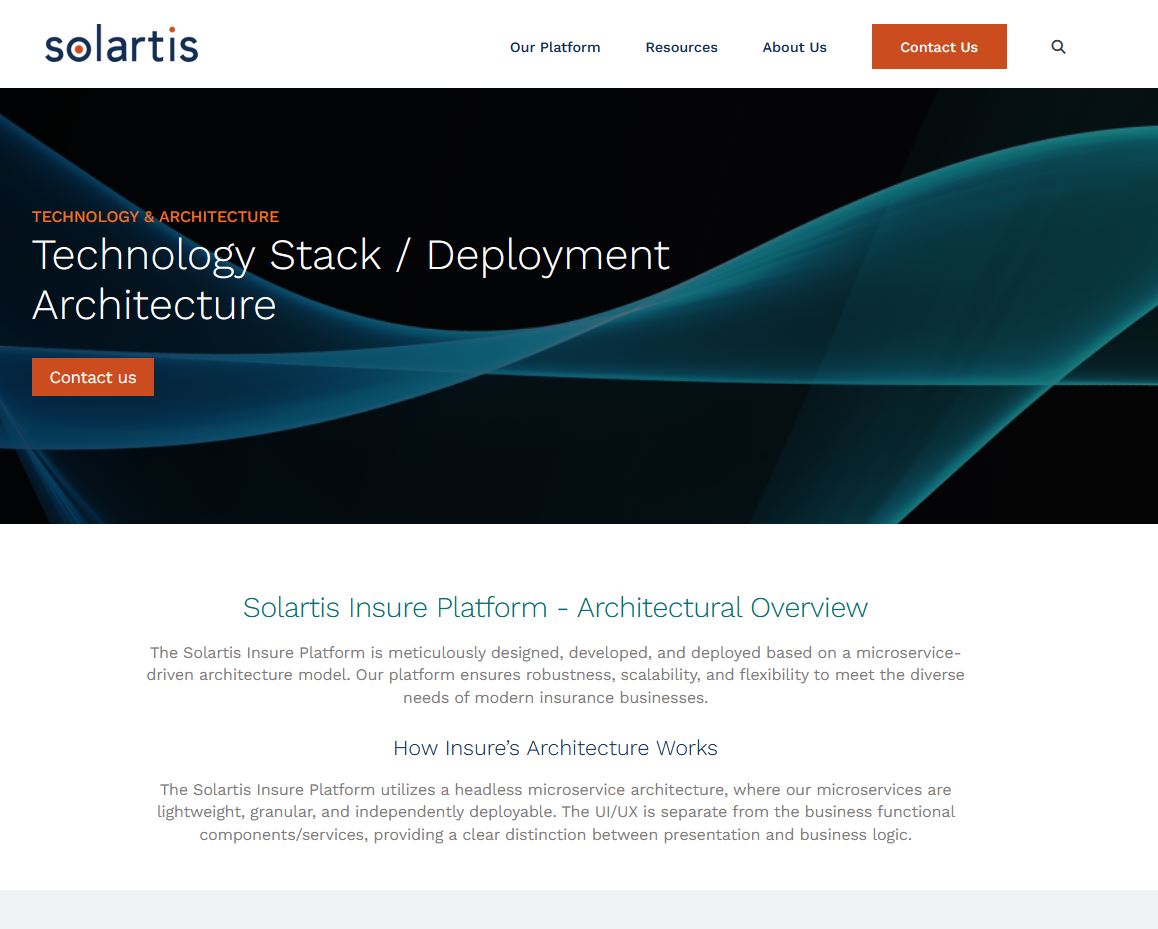Click the Technology Stack / Deployment Architecture heading
This screenshot has width=1158, height=929.
[x=351, y=279]
